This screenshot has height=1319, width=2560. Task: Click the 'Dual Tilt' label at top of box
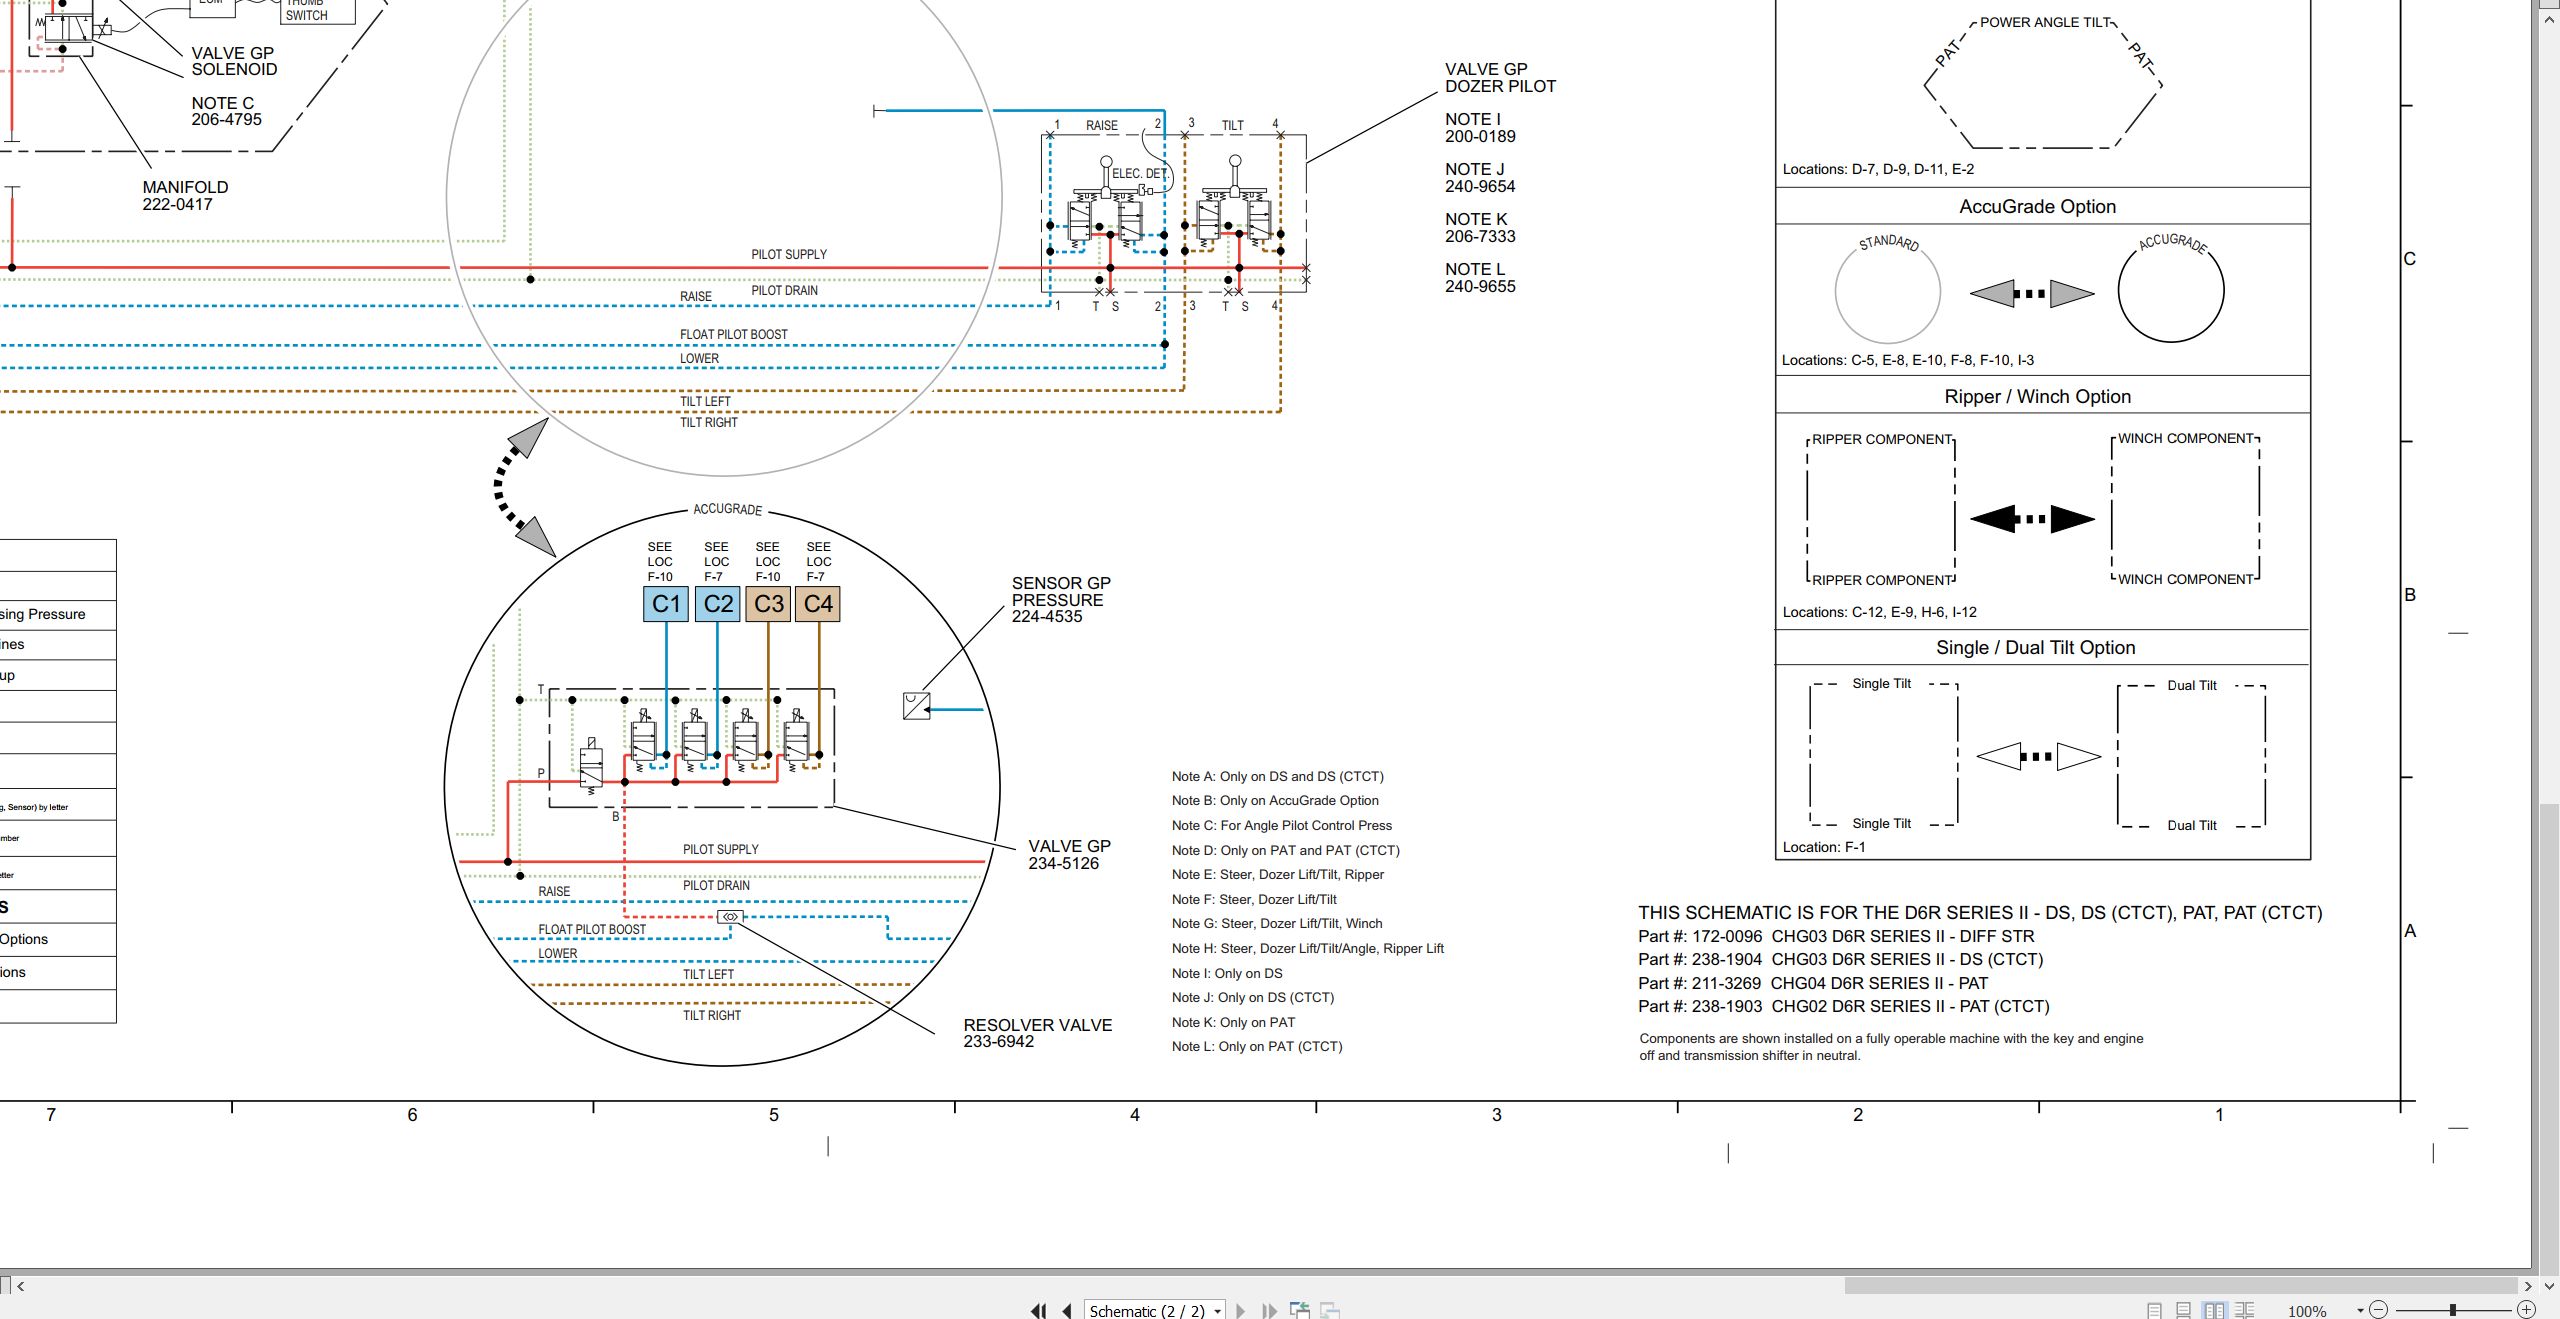(x=2191, y=685)
